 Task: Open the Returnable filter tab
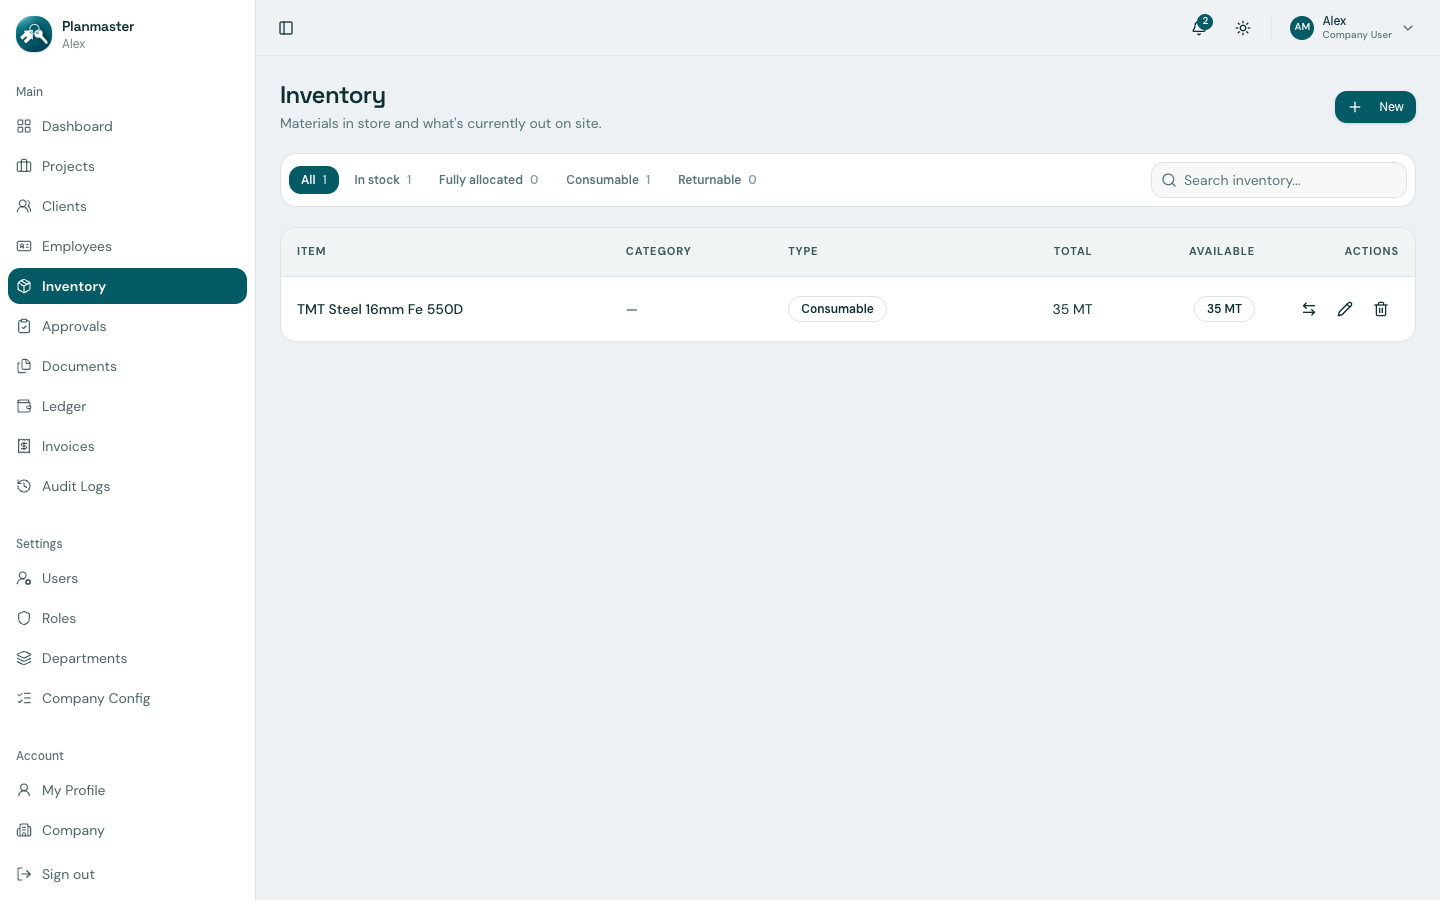point(717,180)
